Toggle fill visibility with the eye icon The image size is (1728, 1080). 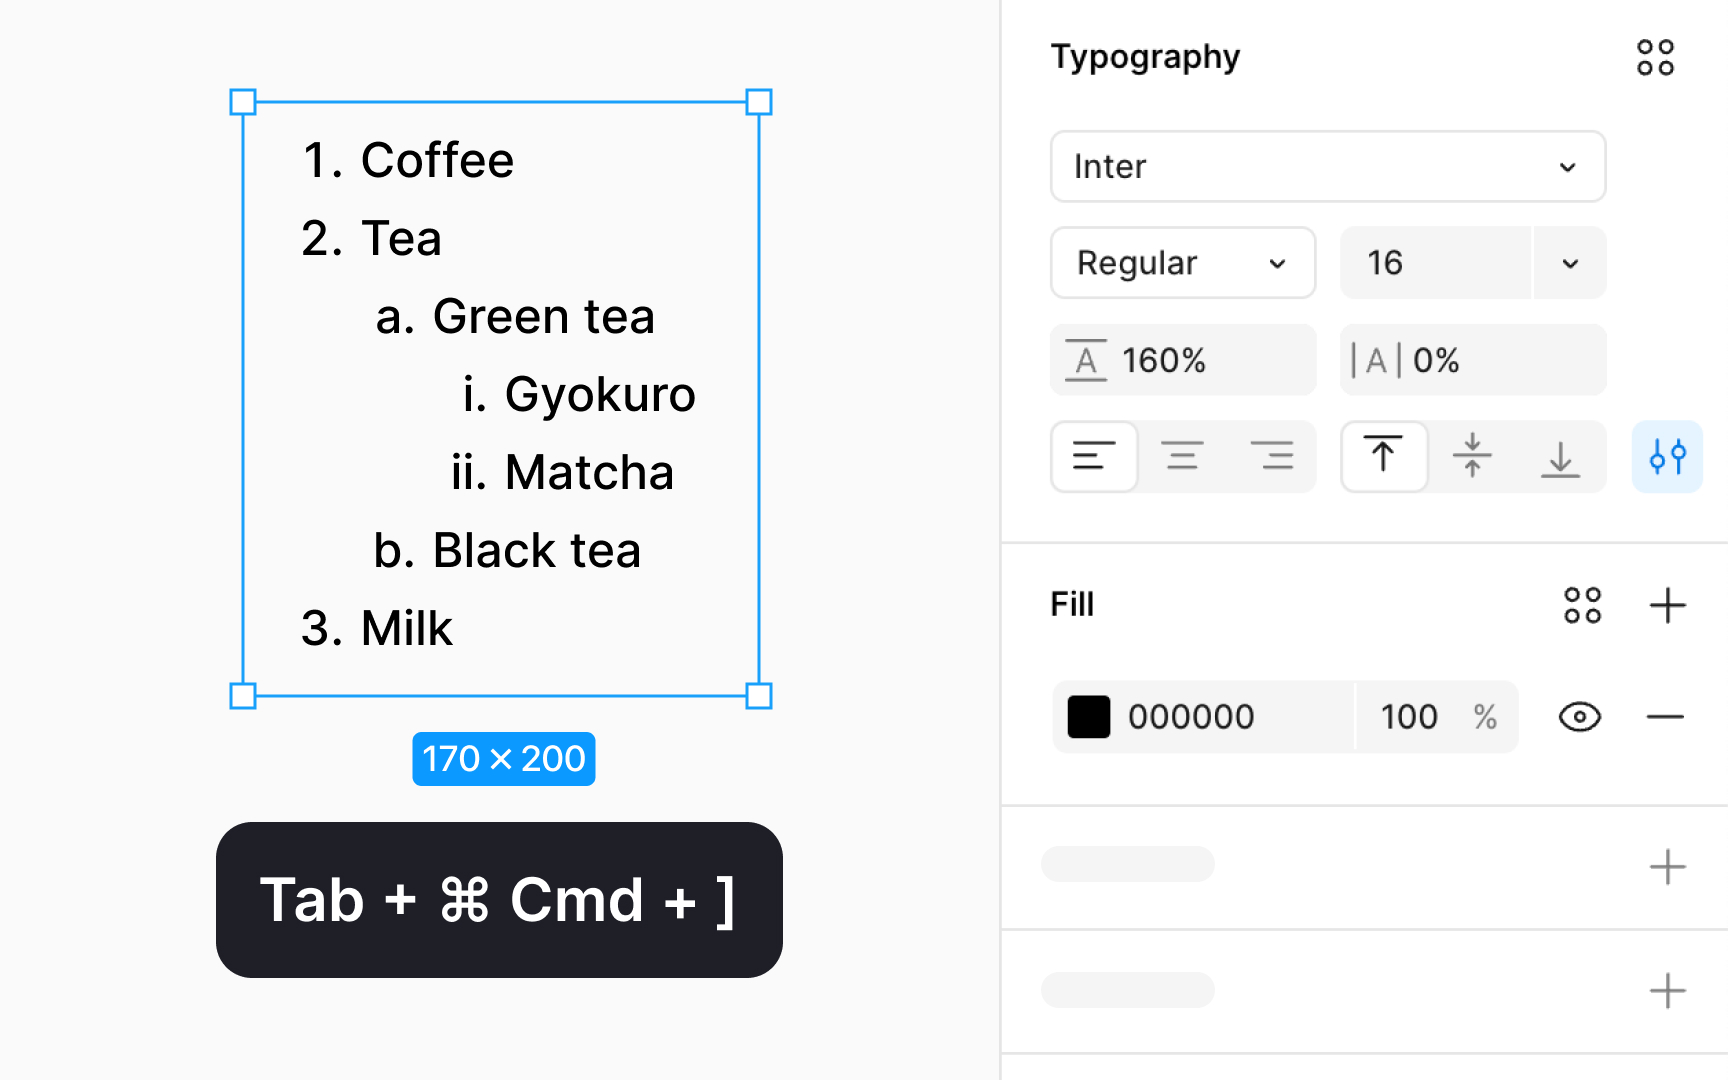pos(1578,717)
